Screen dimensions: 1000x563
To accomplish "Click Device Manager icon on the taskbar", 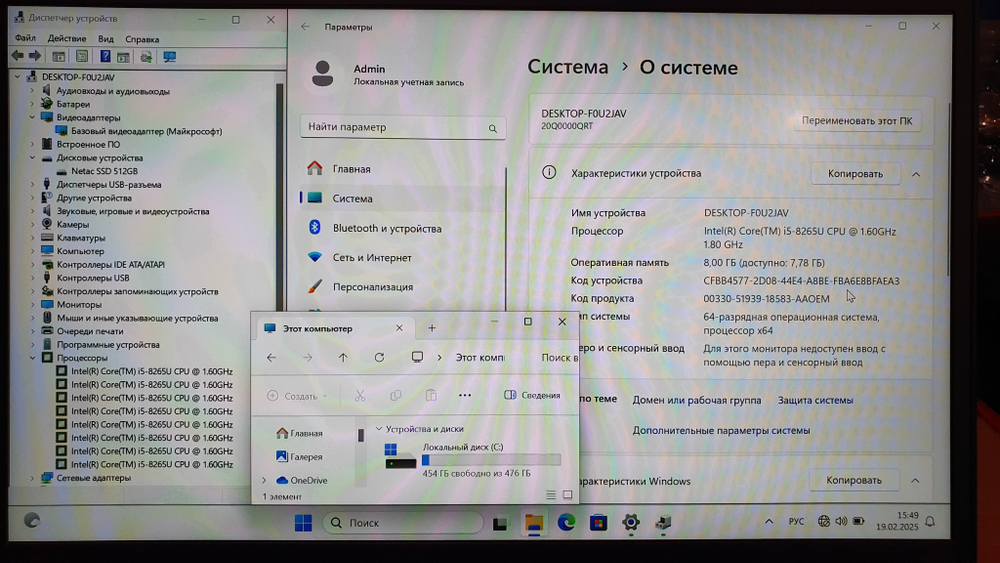I will click(x=663, y=523).
